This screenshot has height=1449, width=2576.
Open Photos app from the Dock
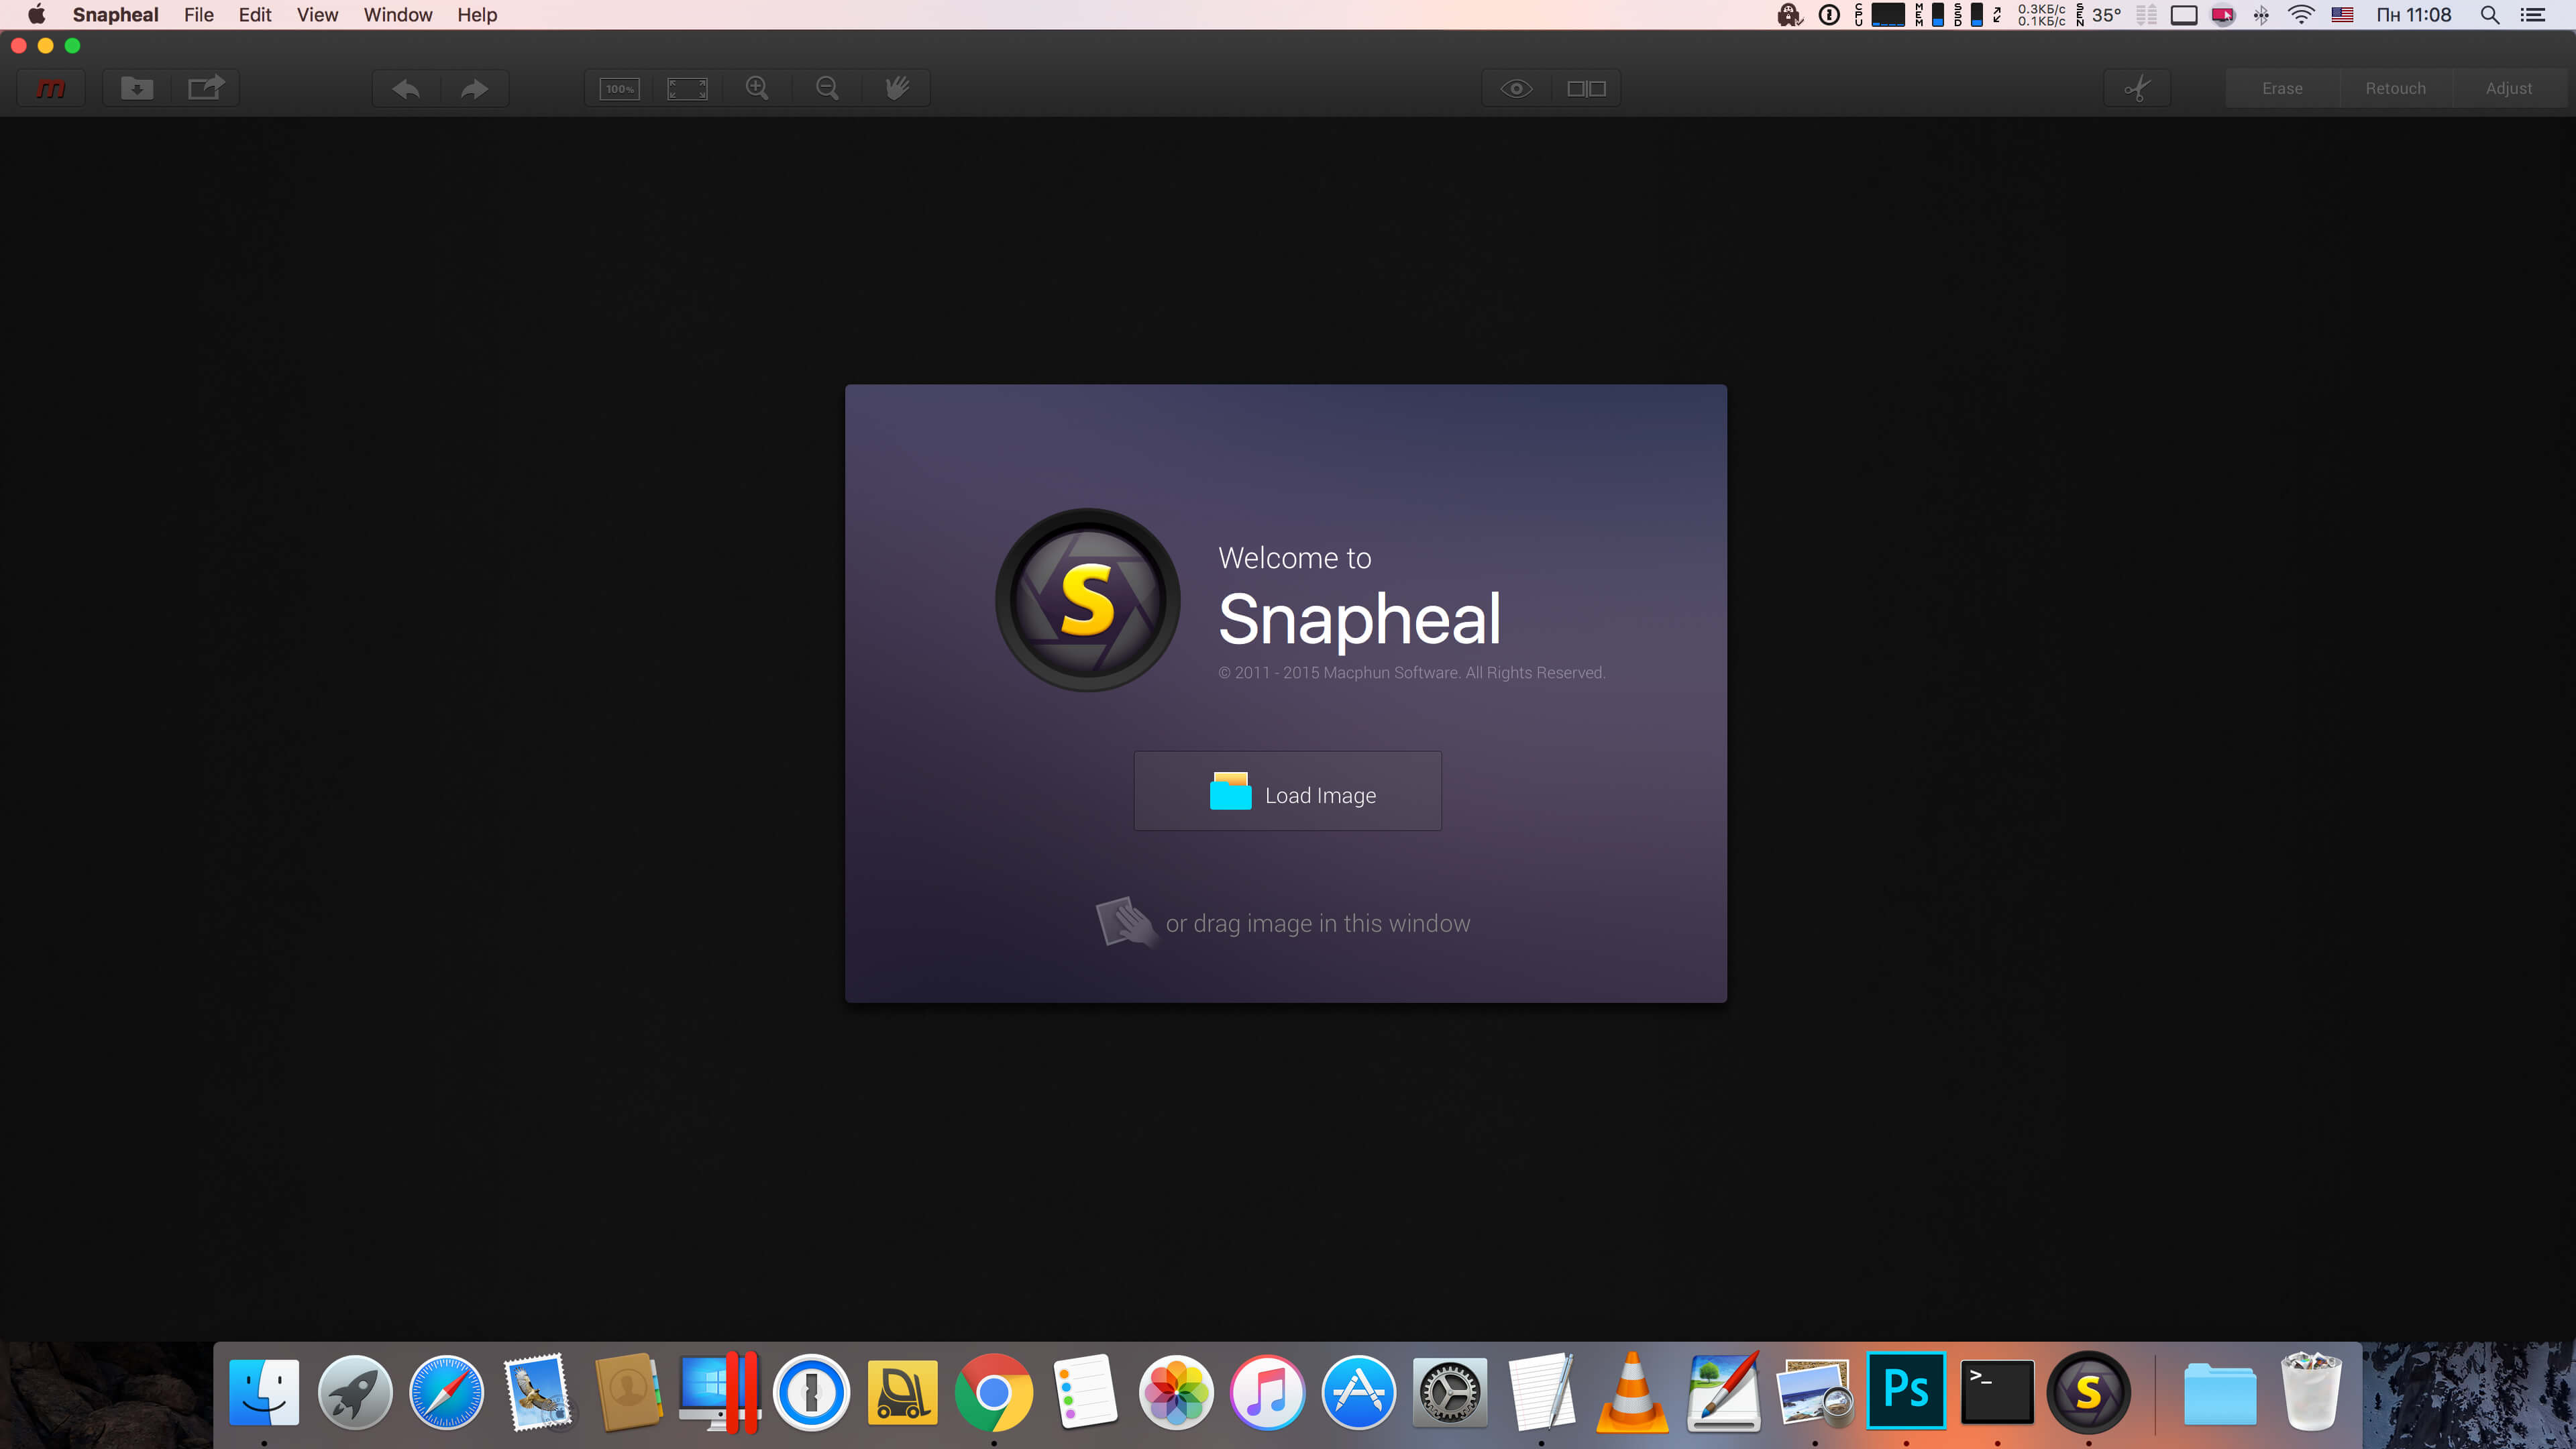coord(1176,1391)
